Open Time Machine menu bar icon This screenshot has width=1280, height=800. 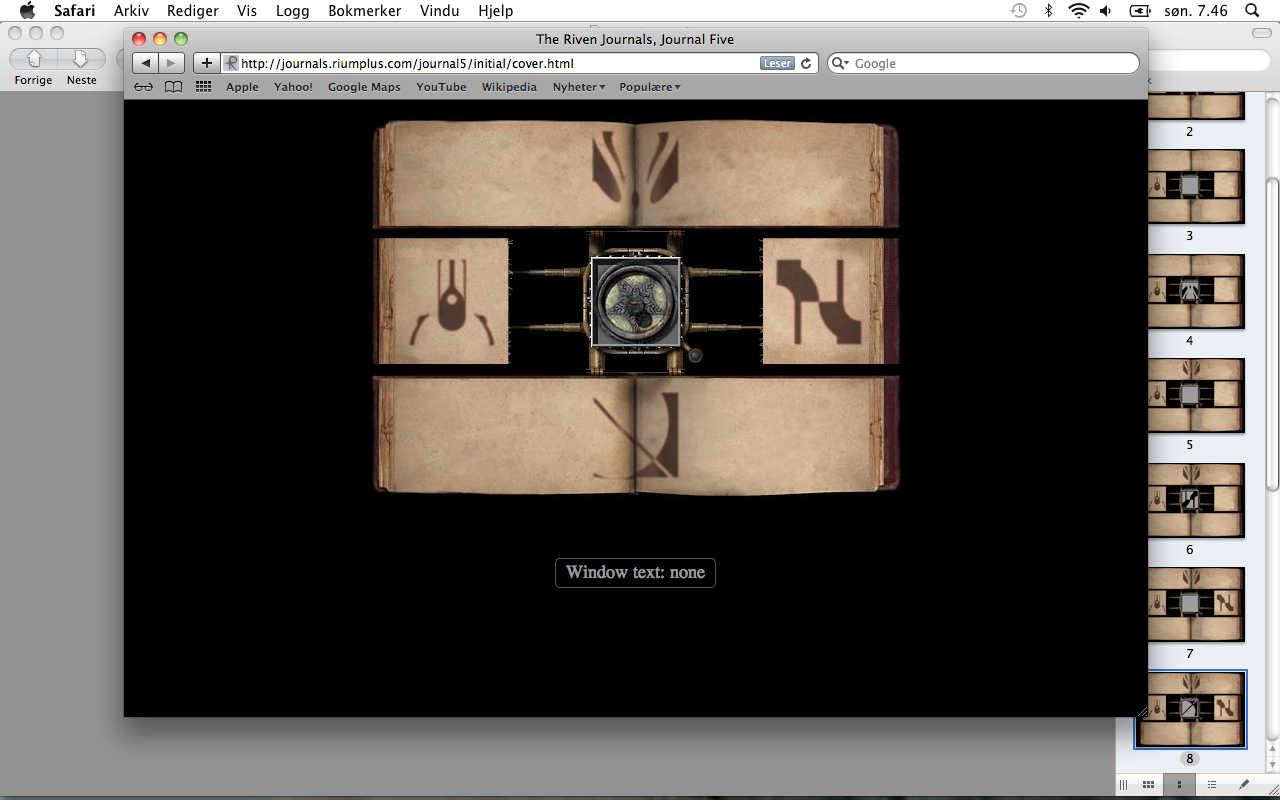(x=1018, y=11)
